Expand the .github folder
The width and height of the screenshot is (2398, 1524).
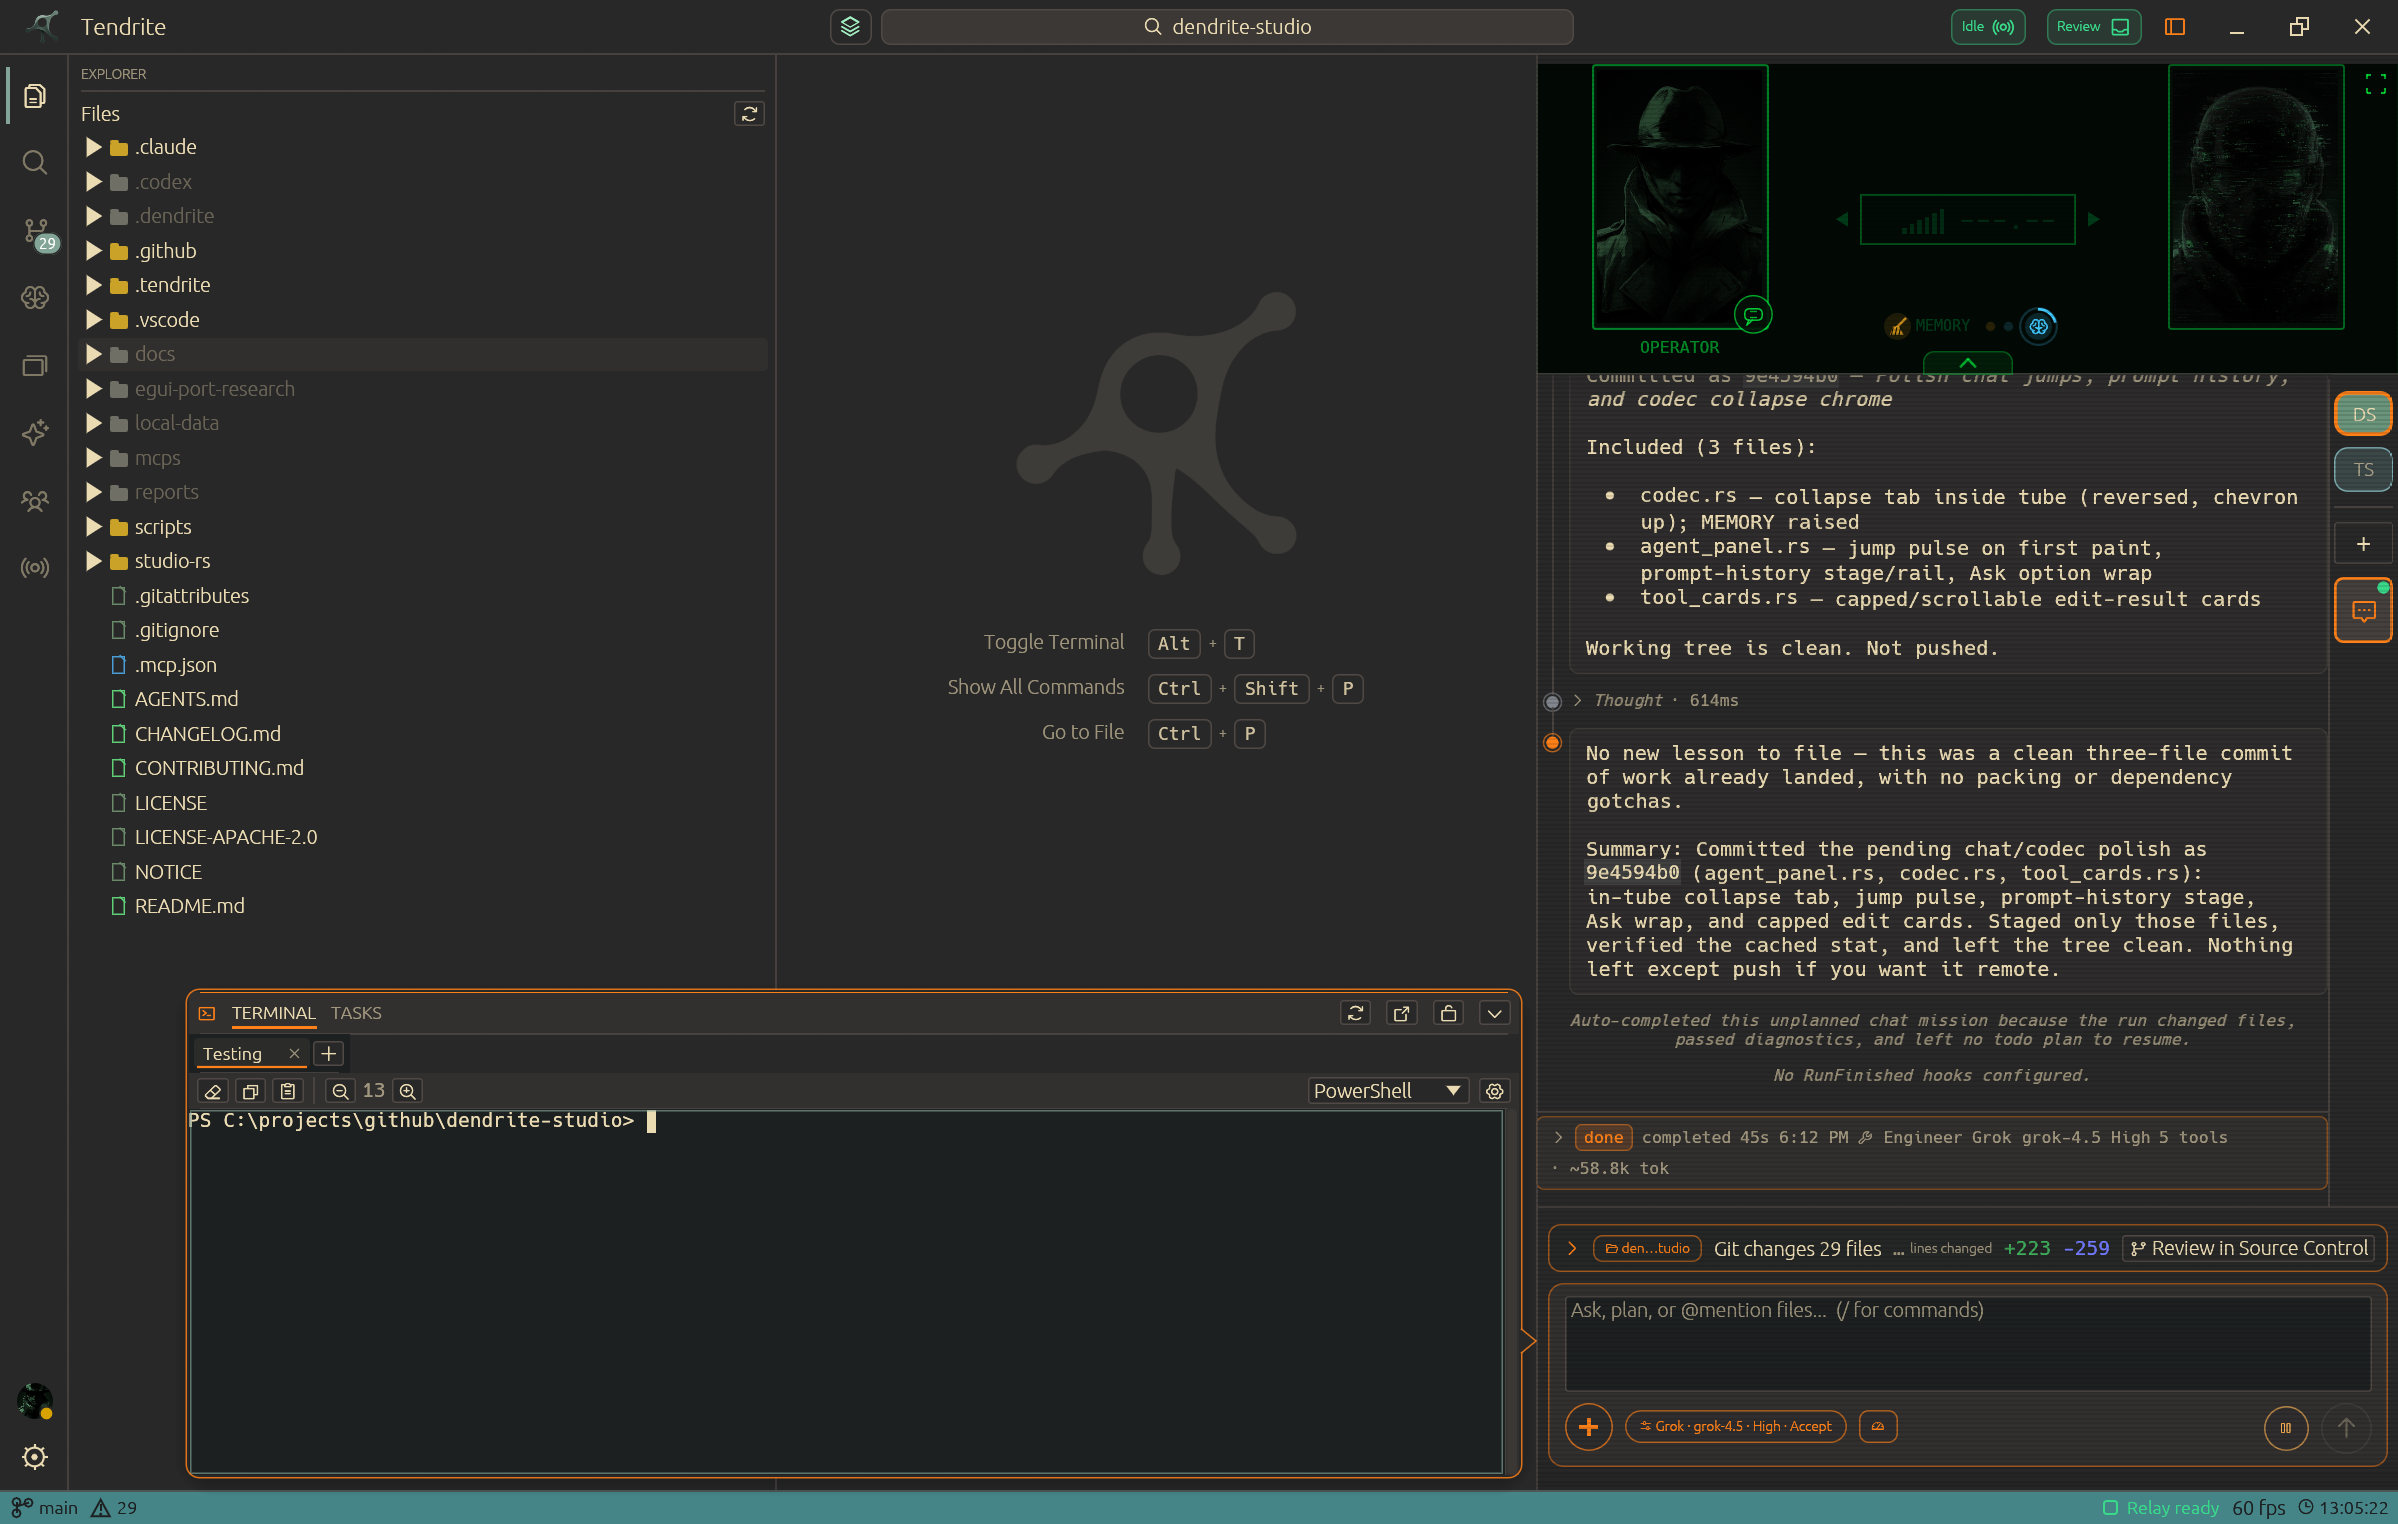pyautogui.click(x=94, y=251)
